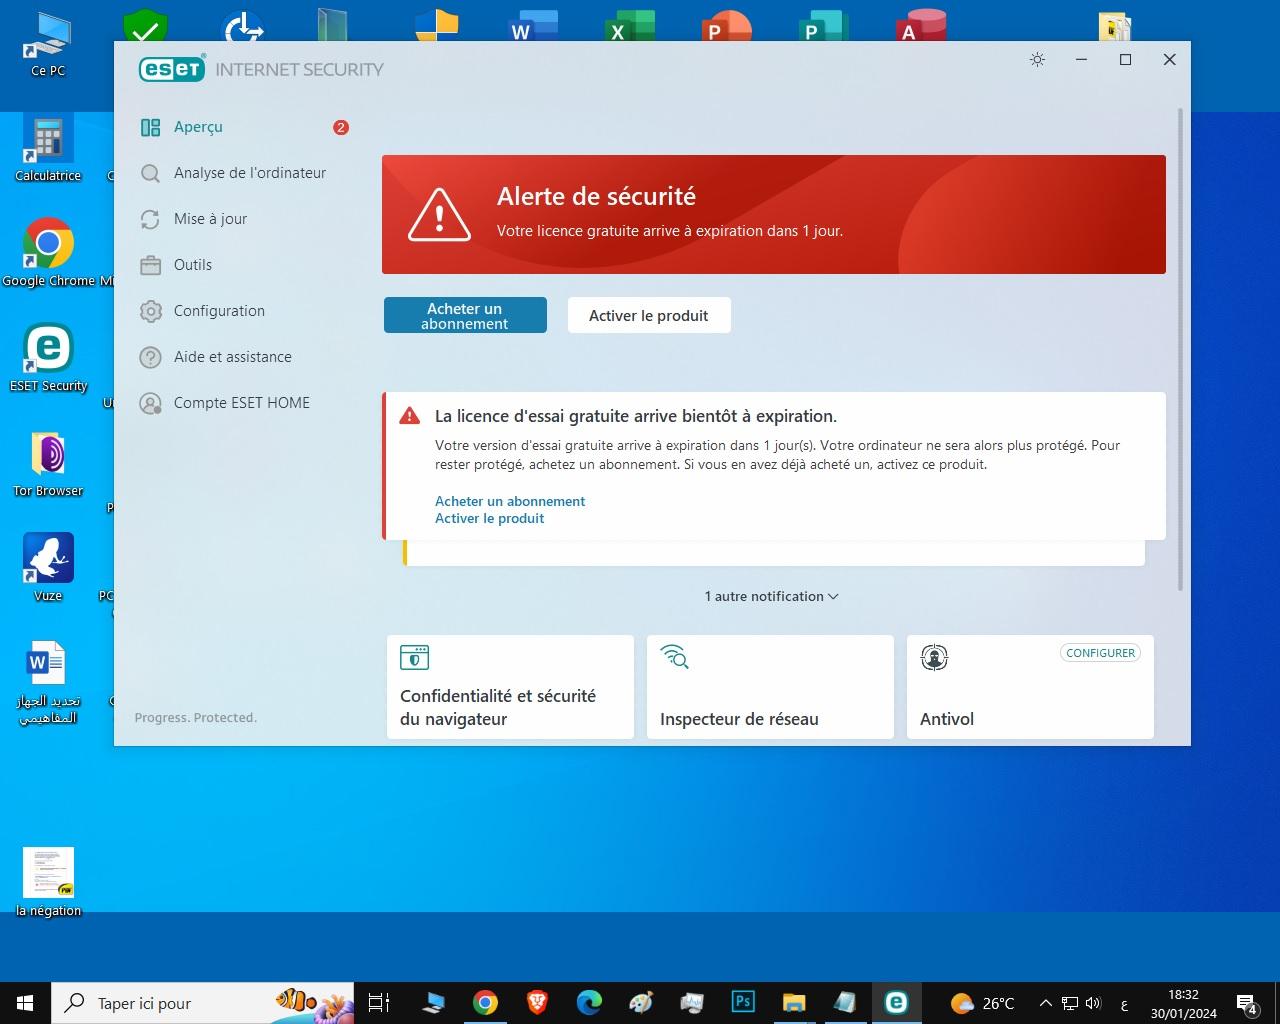Click the volume speaker icon in tray

(1093, 1003)
